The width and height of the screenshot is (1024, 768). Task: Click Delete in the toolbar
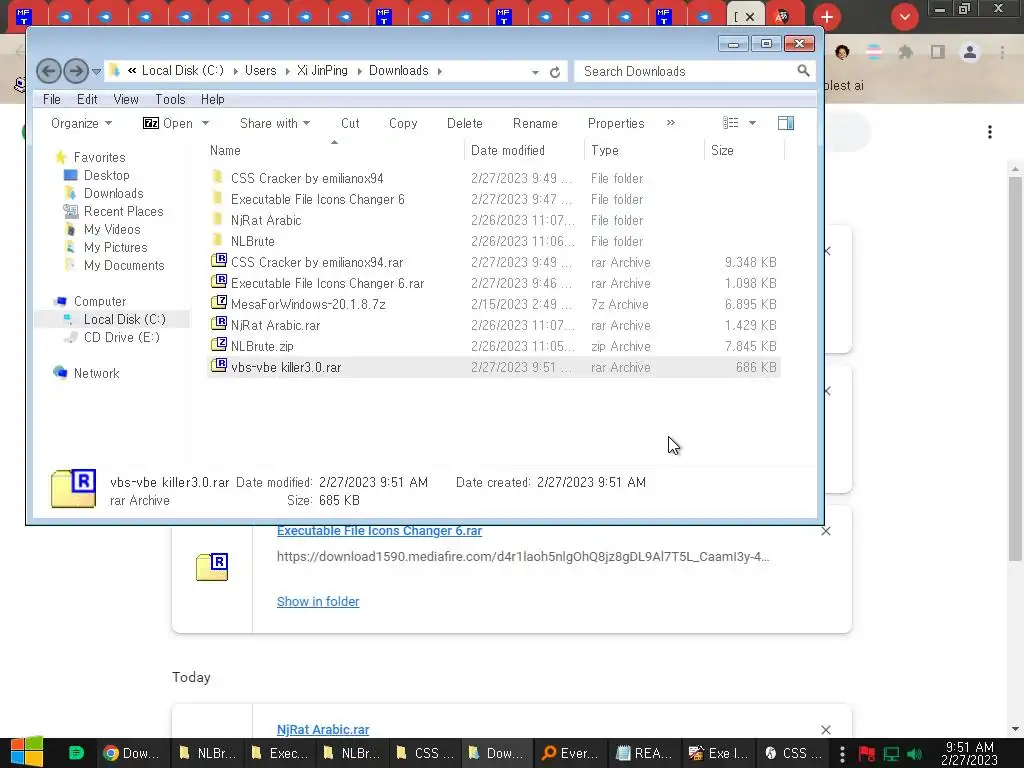[464, 123]
